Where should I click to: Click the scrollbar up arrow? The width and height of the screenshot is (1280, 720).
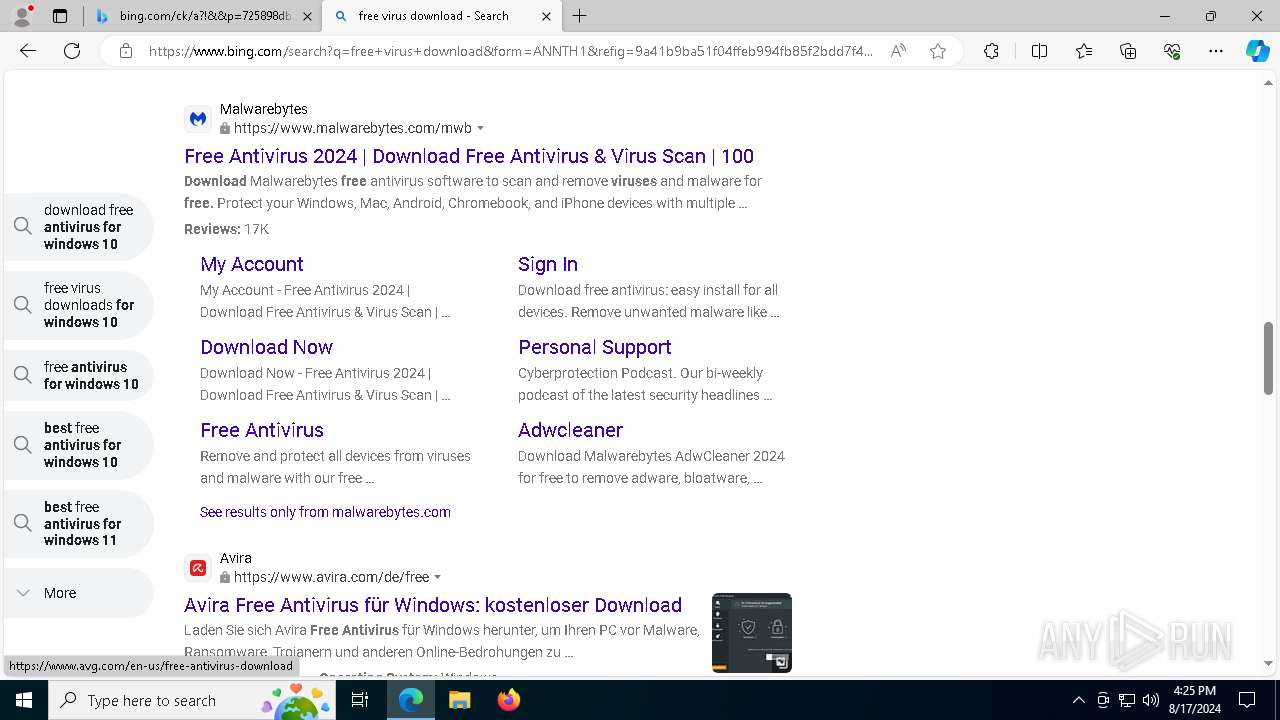[1269, 82]
